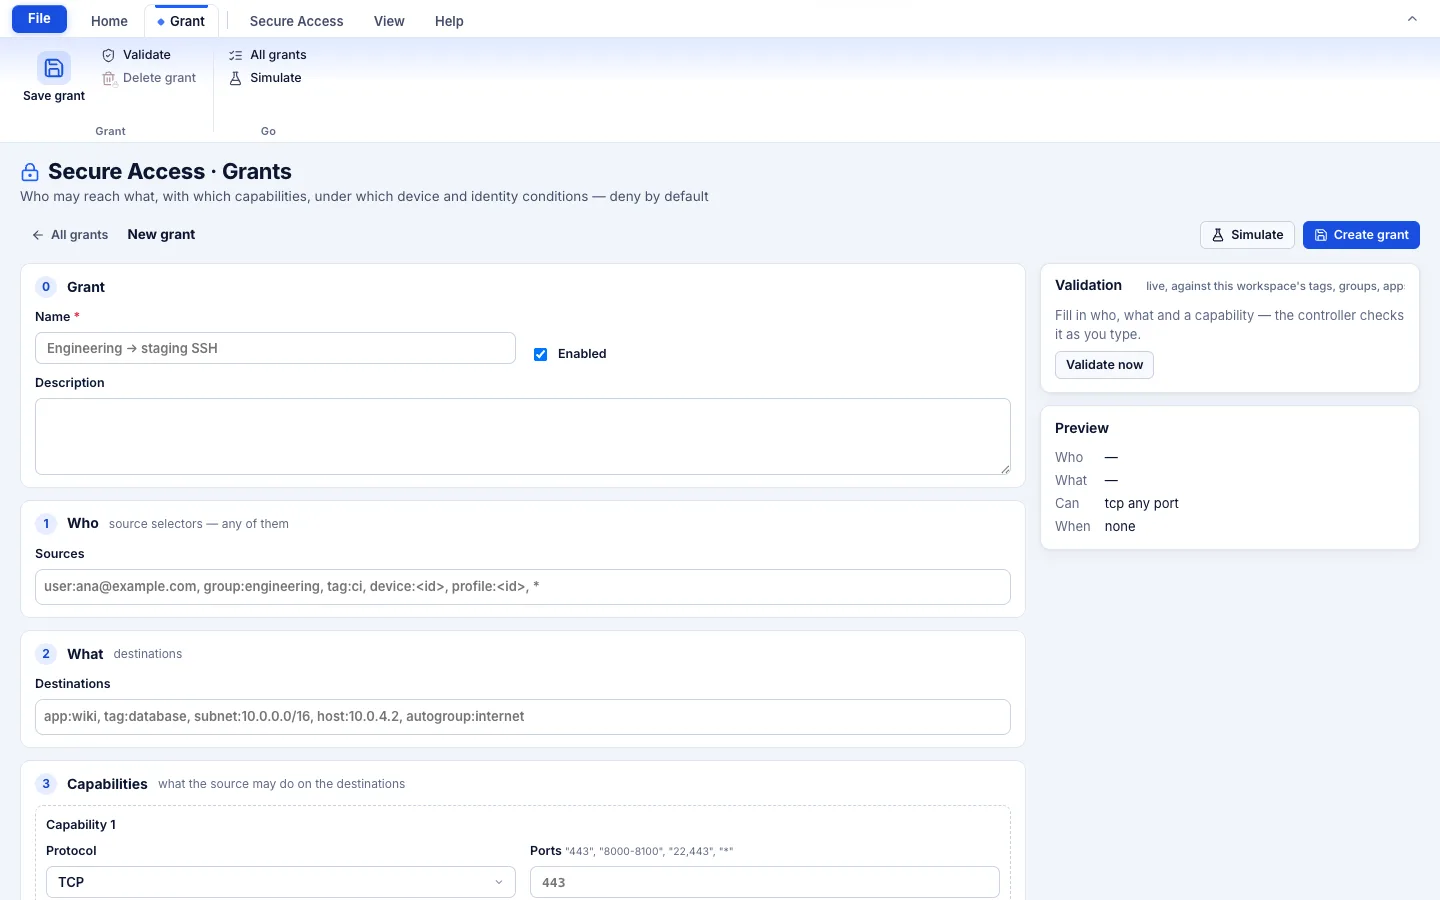The height and width of the screenshot is (900, 1440).
Task: Go back to All grants breadcrumb link
Action: point(70,235)
